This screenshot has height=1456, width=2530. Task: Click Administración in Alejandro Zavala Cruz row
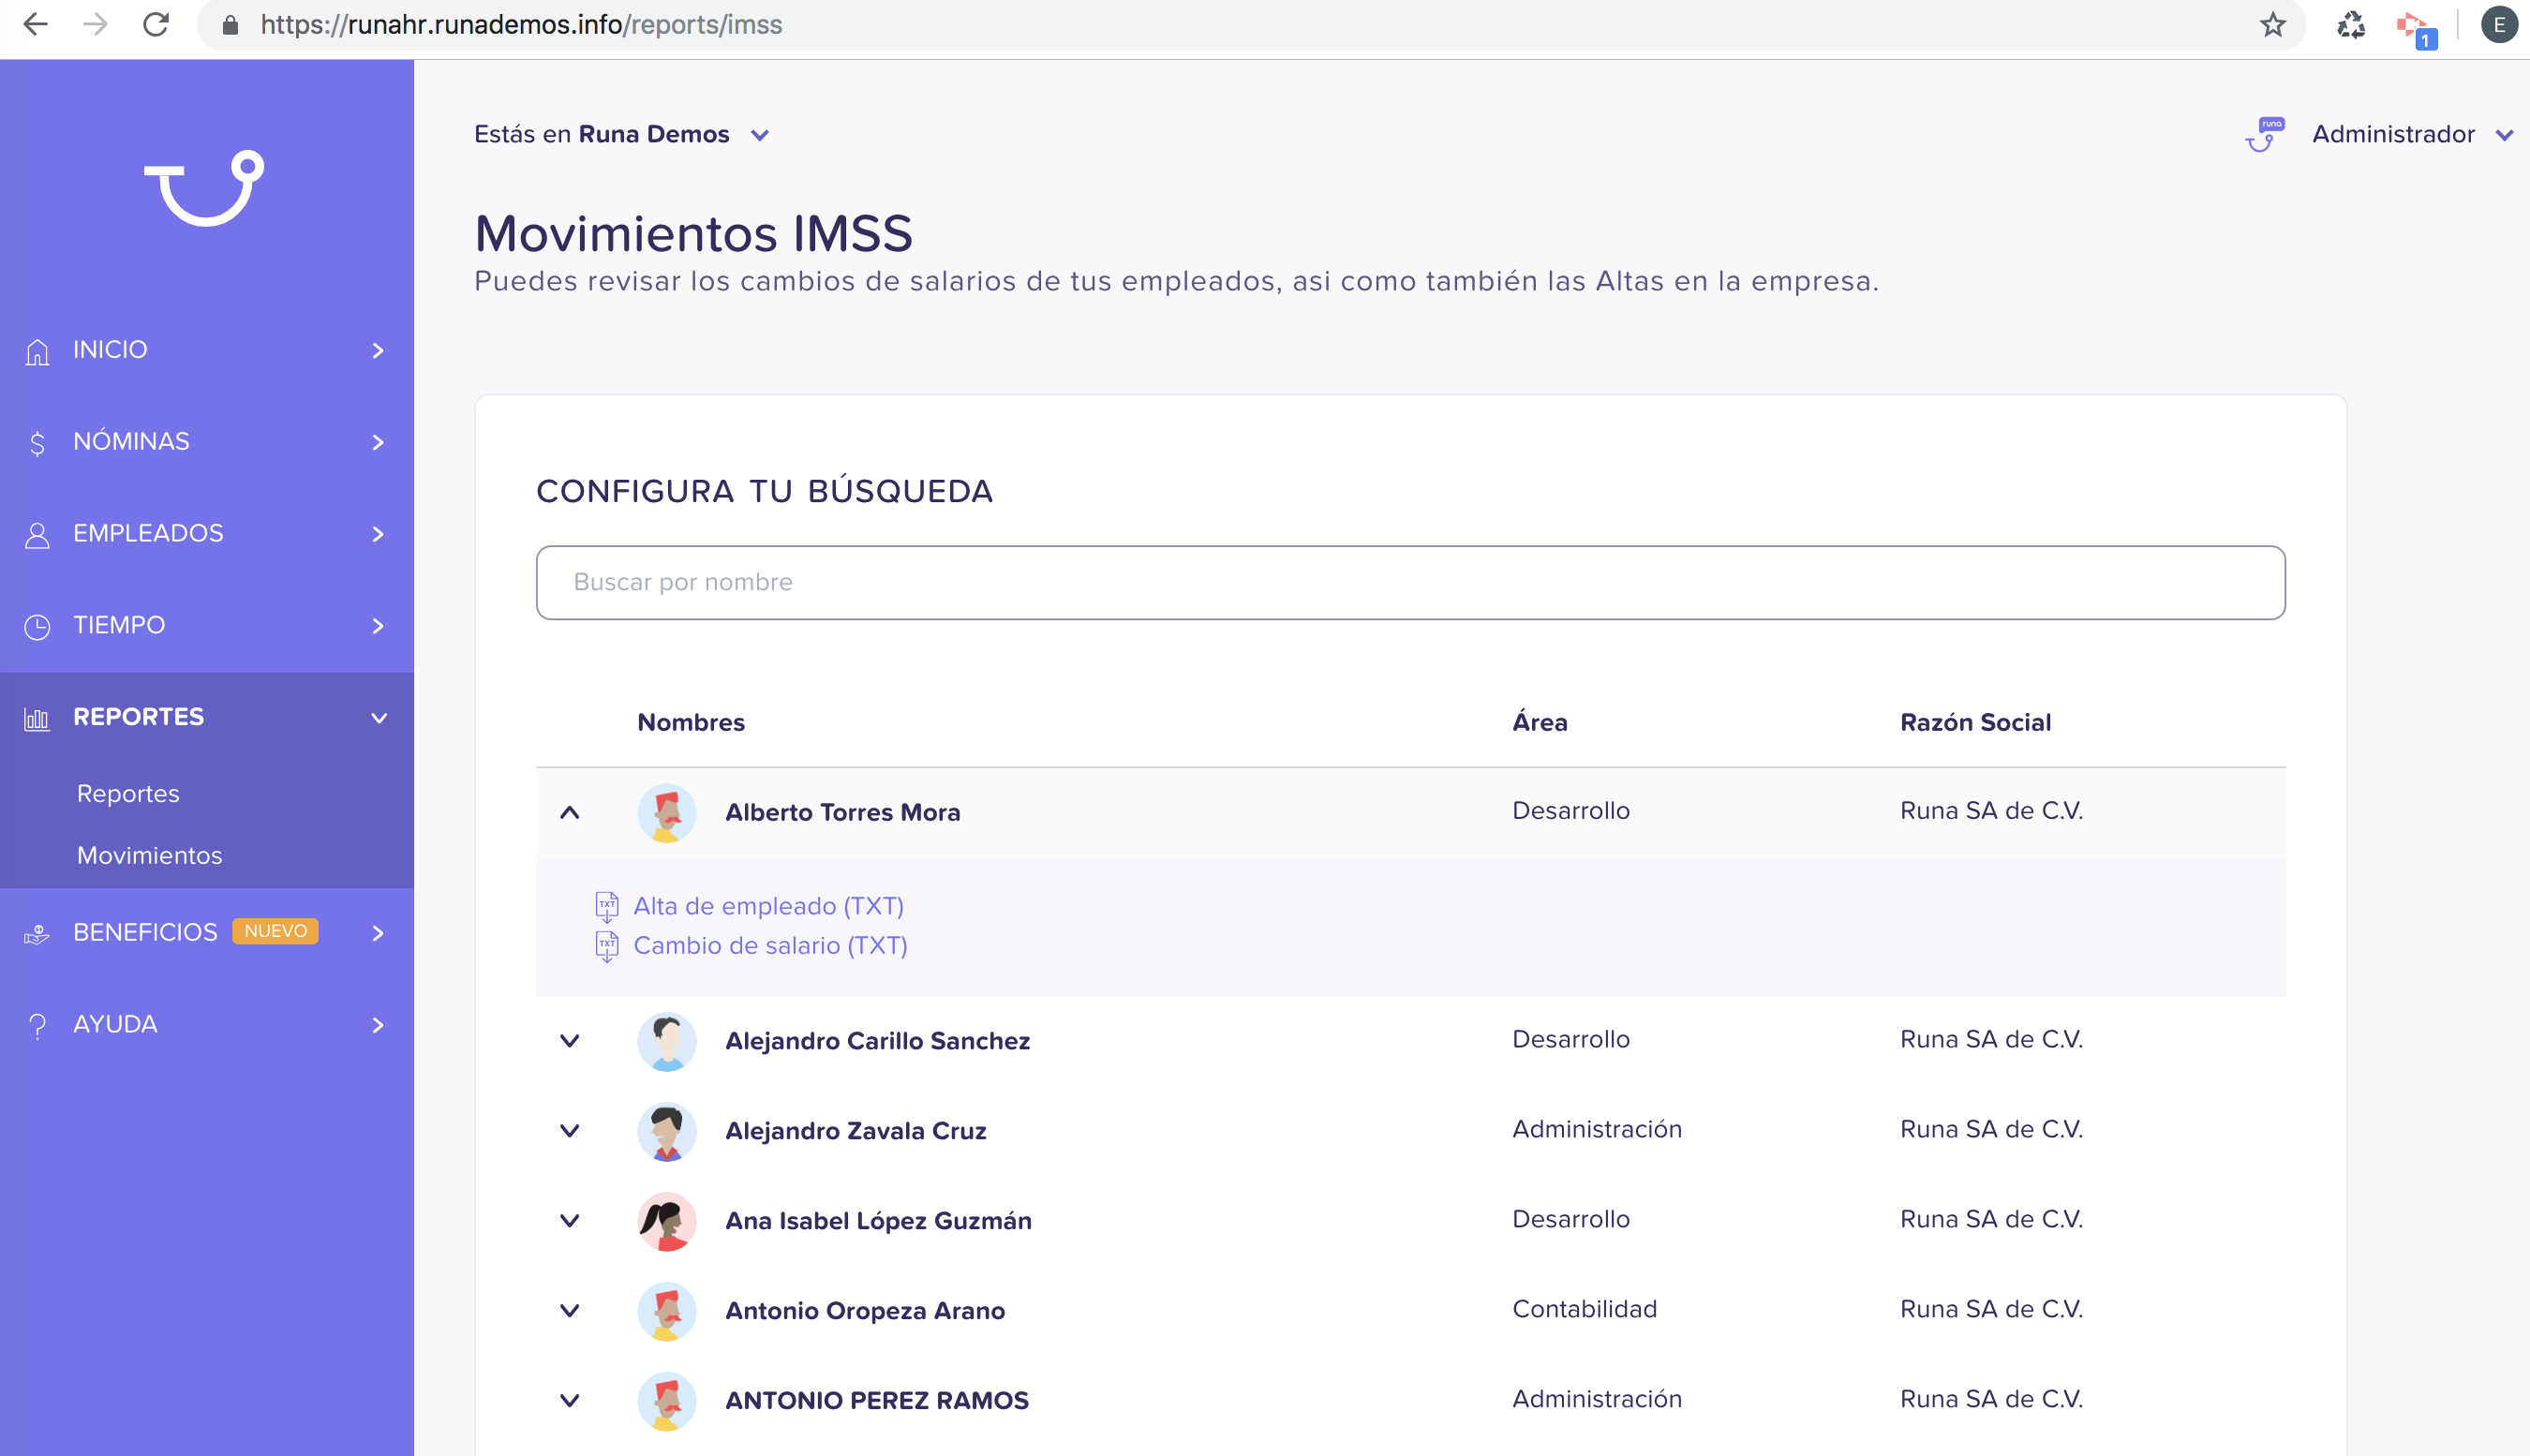coord(1596,1129)
